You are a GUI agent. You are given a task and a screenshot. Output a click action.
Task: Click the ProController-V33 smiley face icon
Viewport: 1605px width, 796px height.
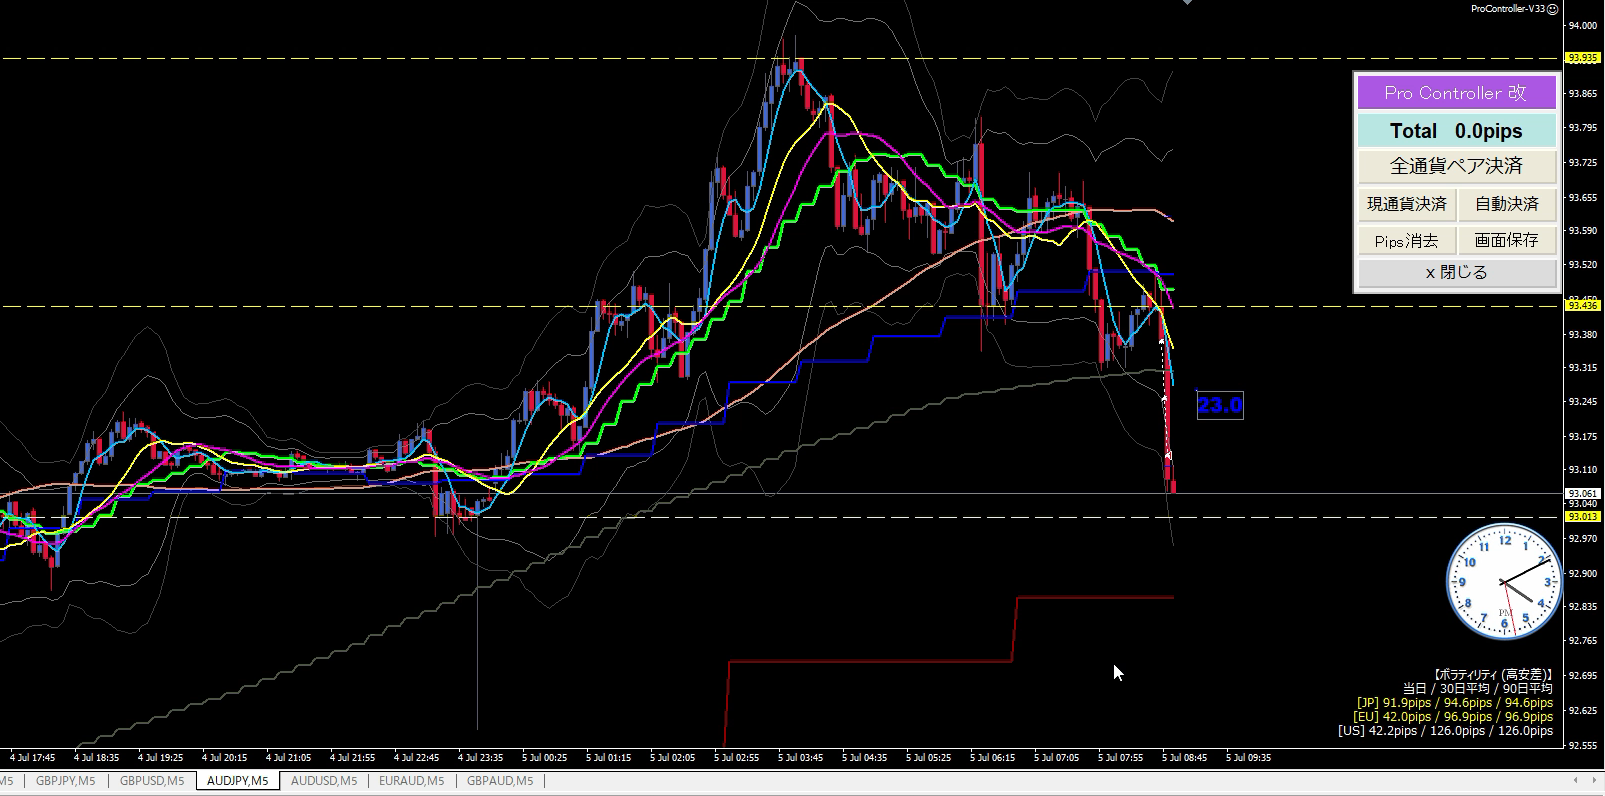click(x=1553, y=9)
